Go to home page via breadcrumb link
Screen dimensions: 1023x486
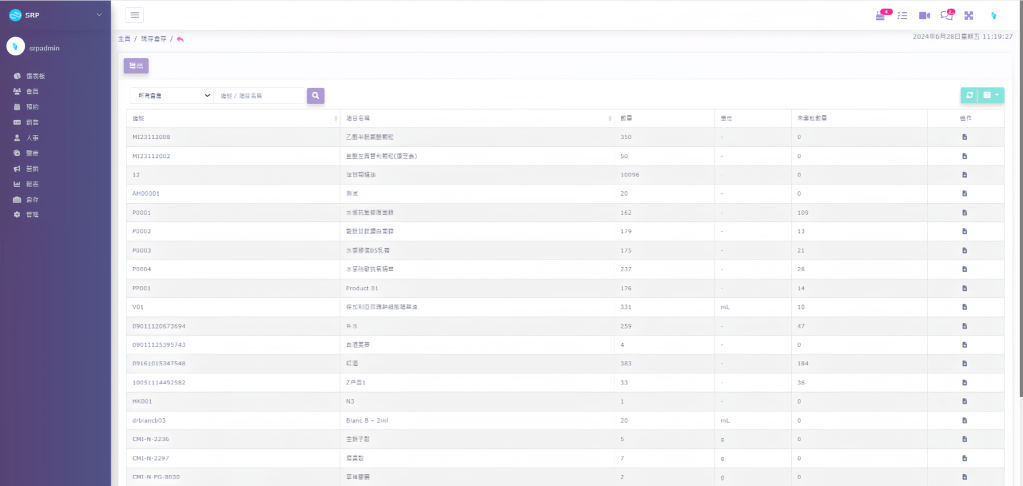coord(124,39)
